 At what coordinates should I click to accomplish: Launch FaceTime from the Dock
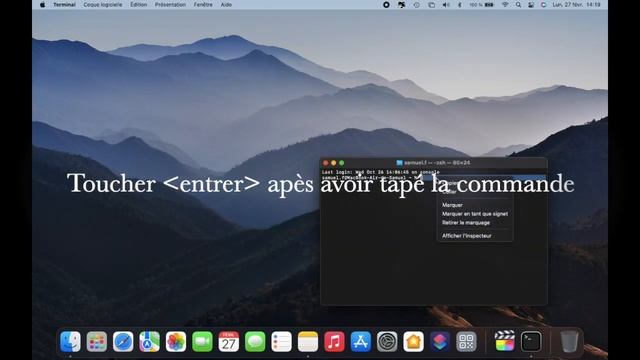coord(202,341)
